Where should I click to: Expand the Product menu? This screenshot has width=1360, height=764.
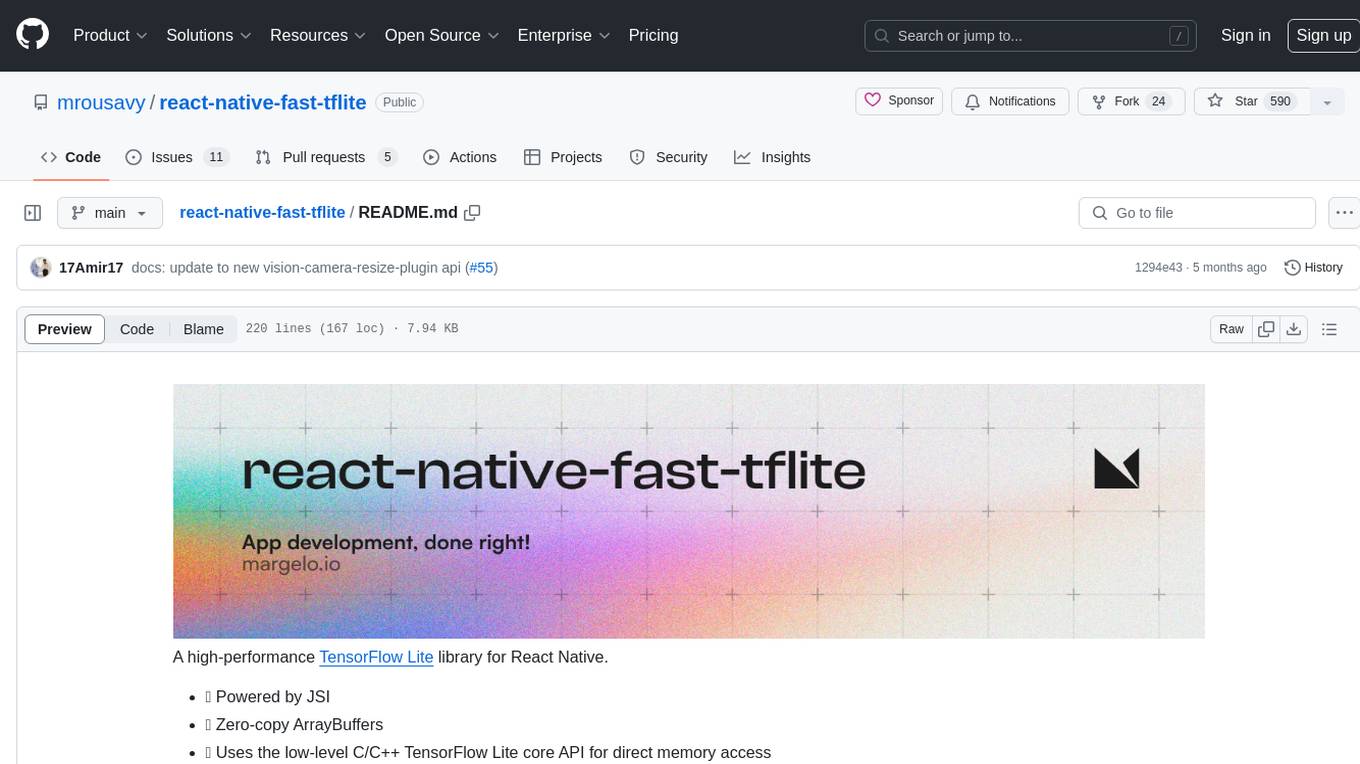(110, 35)
